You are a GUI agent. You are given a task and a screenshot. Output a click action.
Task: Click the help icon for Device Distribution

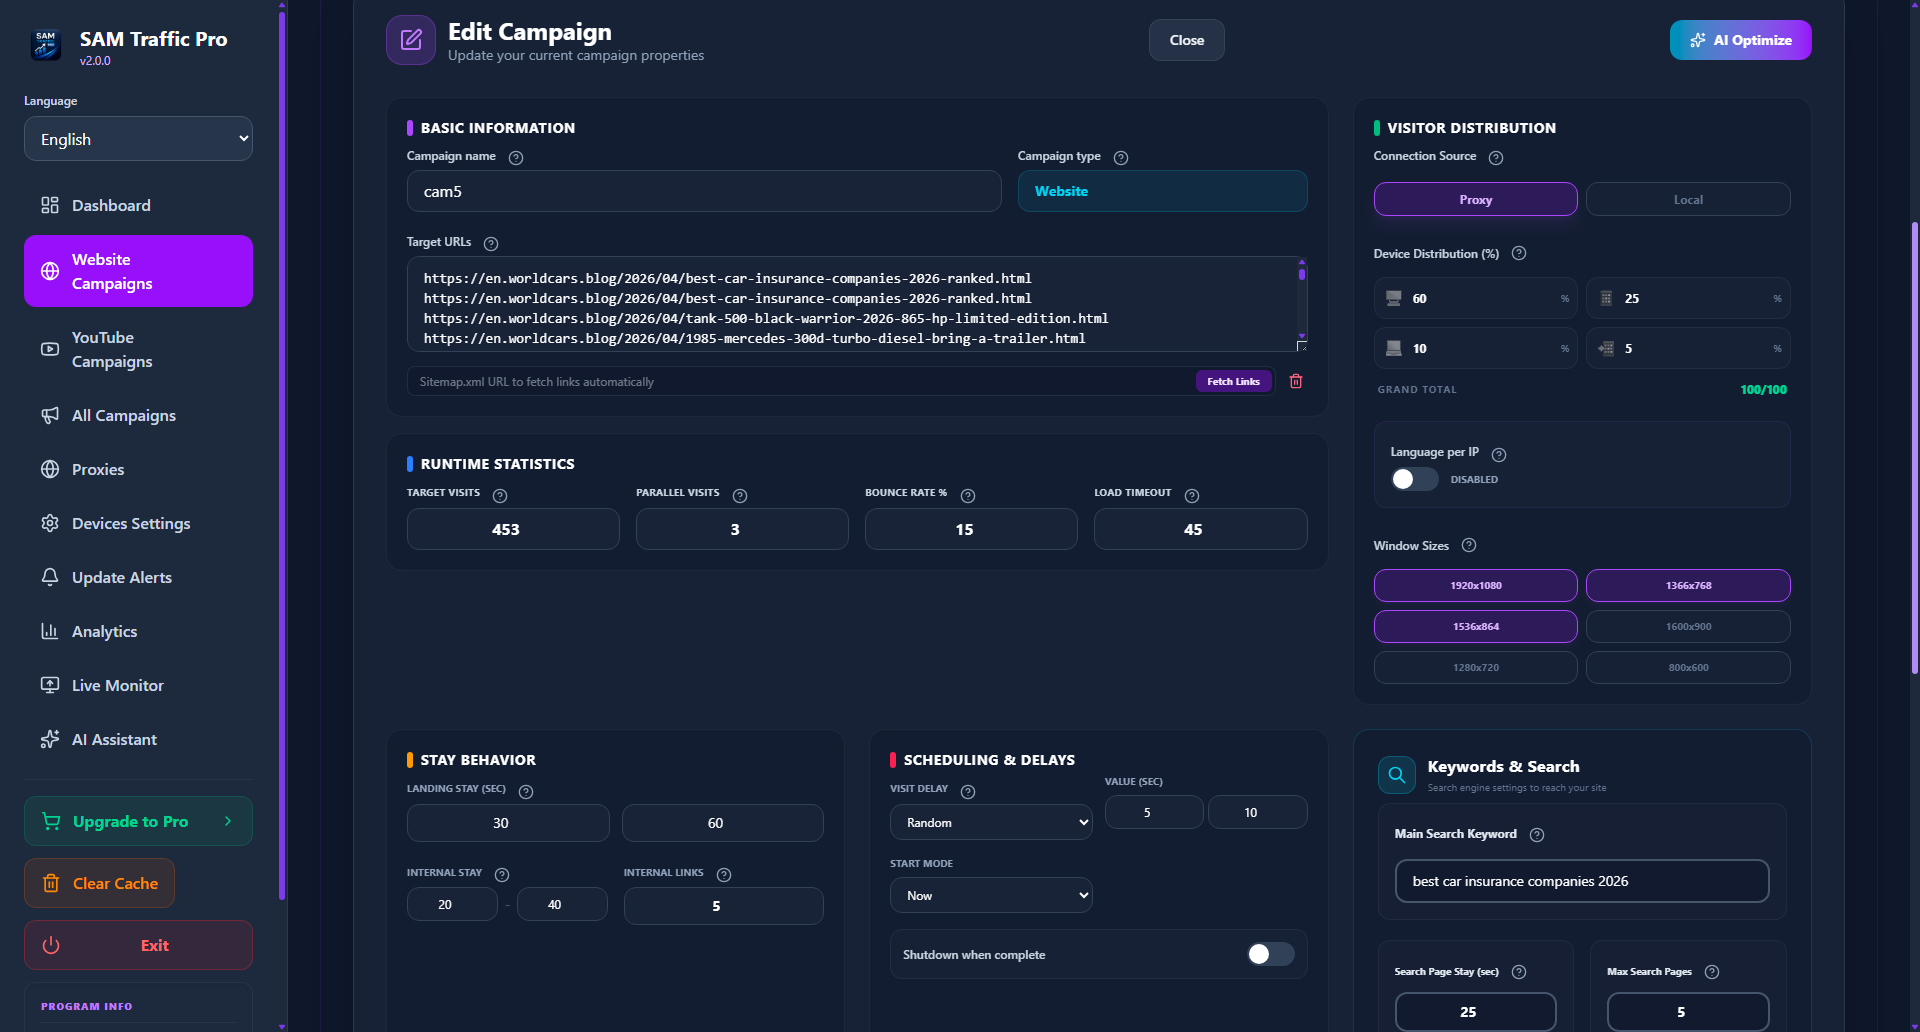click(x=1519, y=253)
